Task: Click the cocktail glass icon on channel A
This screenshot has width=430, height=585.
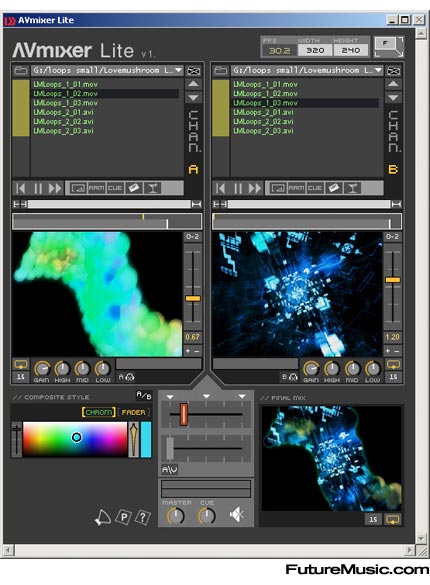Action: coord(153,188)
